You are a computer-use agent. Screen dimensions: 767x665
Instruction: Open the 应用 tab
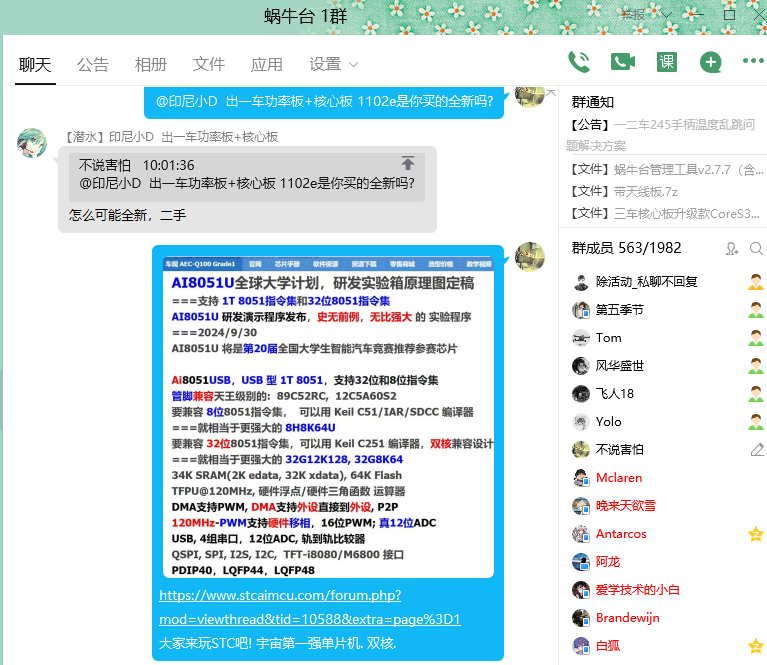267,64
